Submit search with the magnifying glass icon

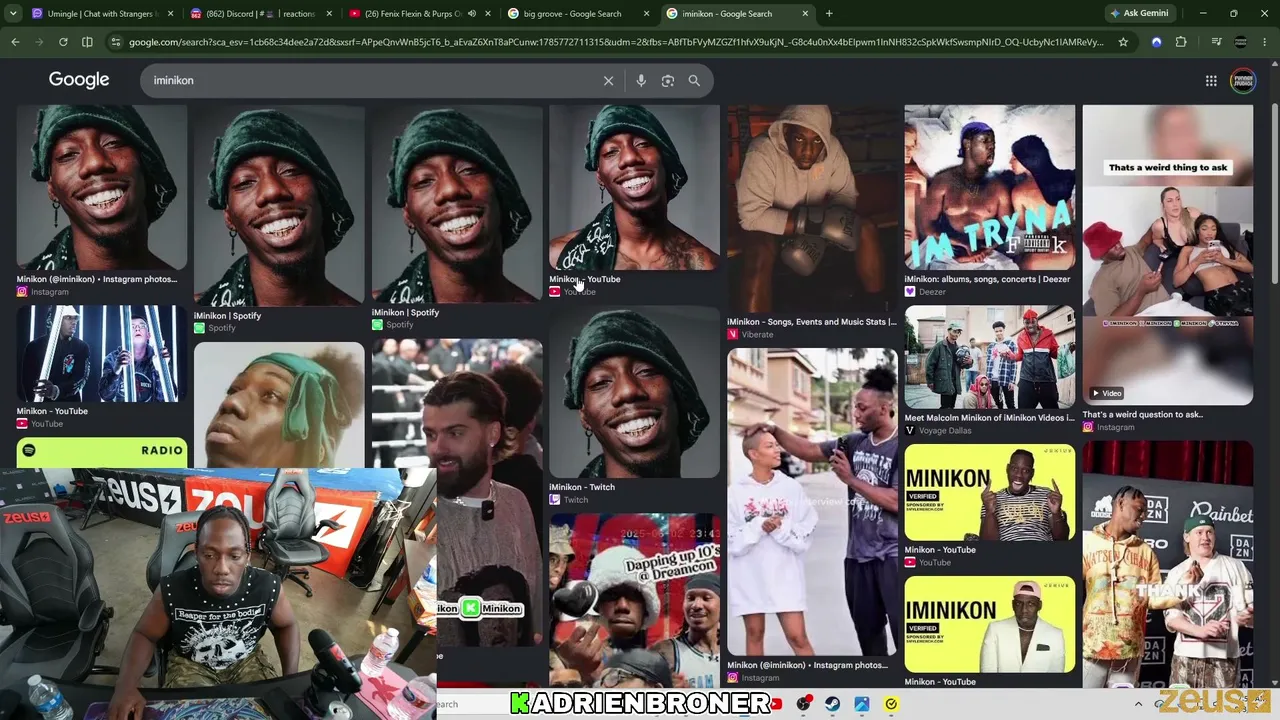coord(694,81)
